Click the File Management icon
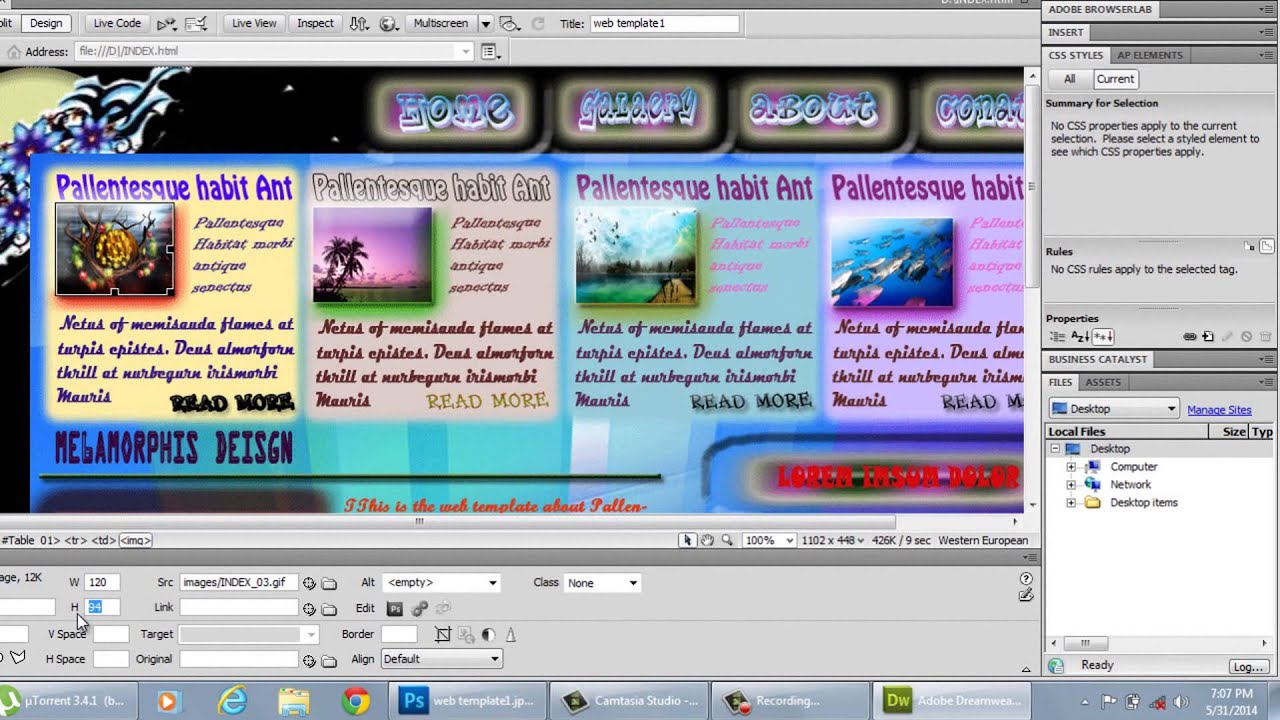 pyautogui.click(x=359, y=23)
